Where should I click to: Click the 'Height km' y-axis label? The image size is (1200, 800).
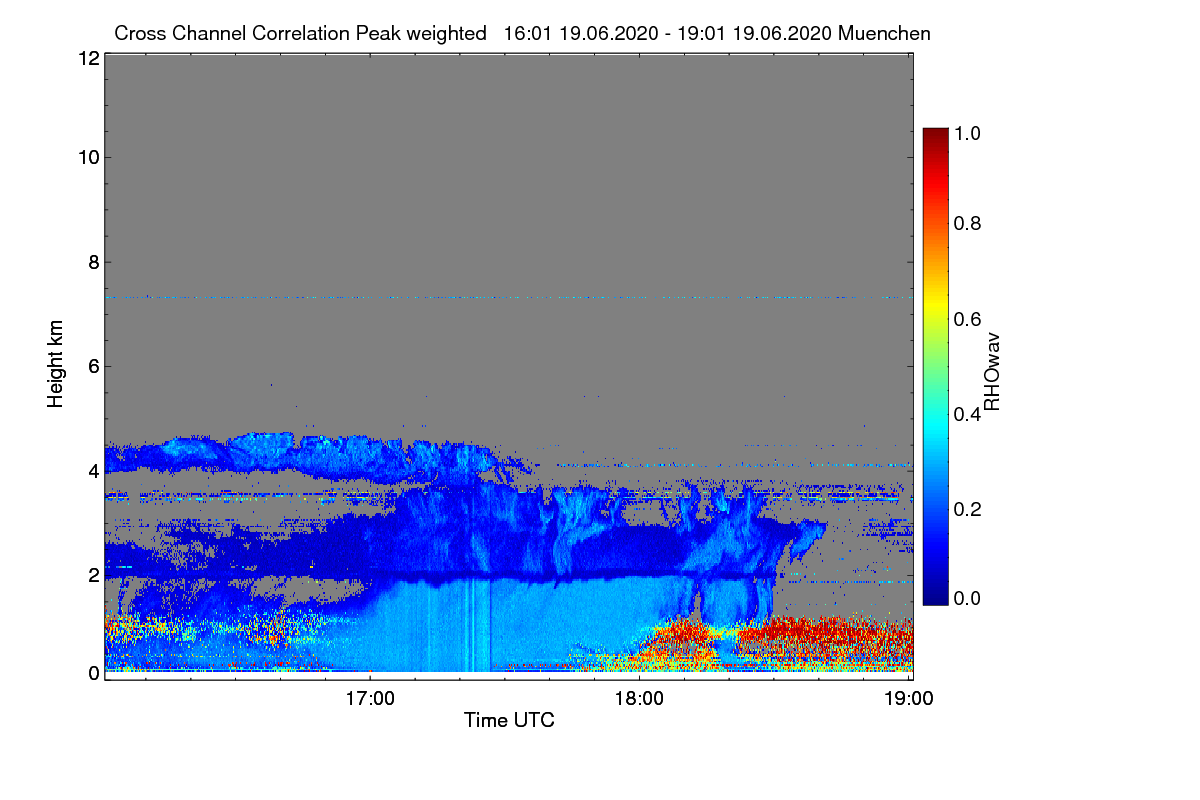[55, 365]
